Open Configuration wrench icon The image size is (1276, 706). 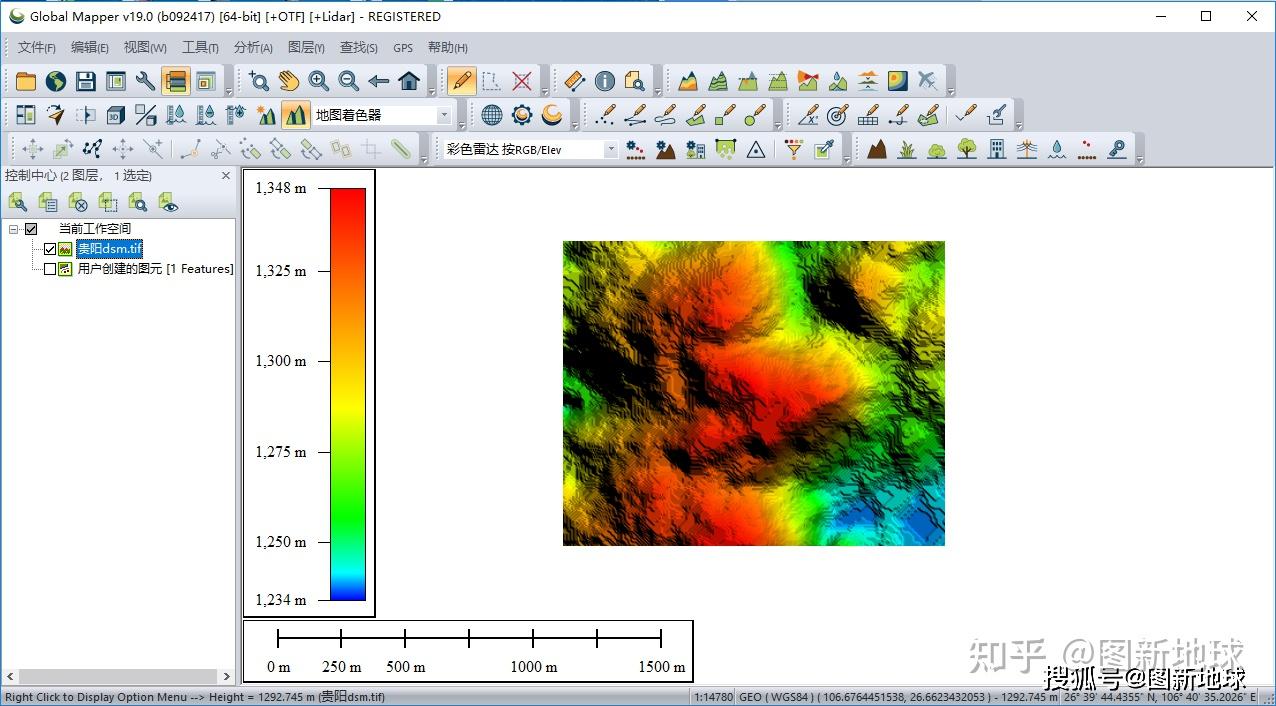[146, 81]
